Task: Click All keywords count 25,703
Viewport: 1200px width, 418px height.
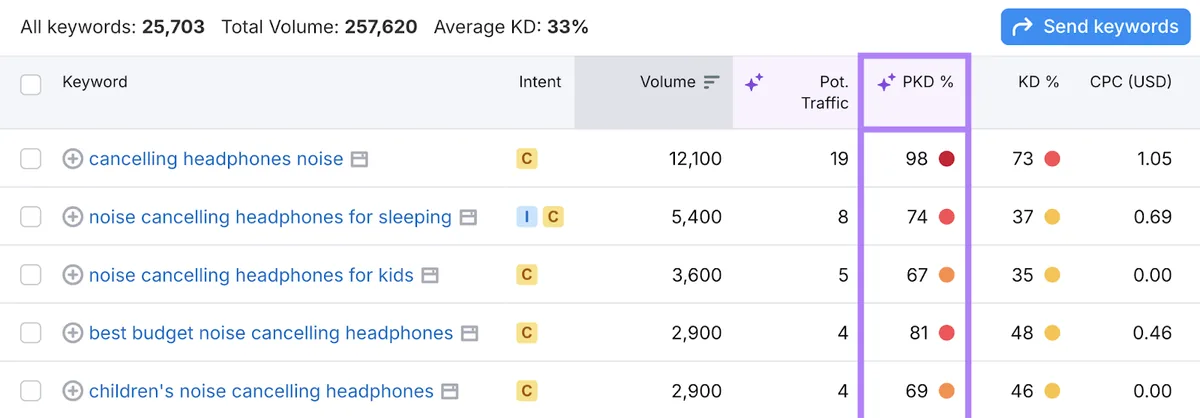Action: (x=173, y=27)
